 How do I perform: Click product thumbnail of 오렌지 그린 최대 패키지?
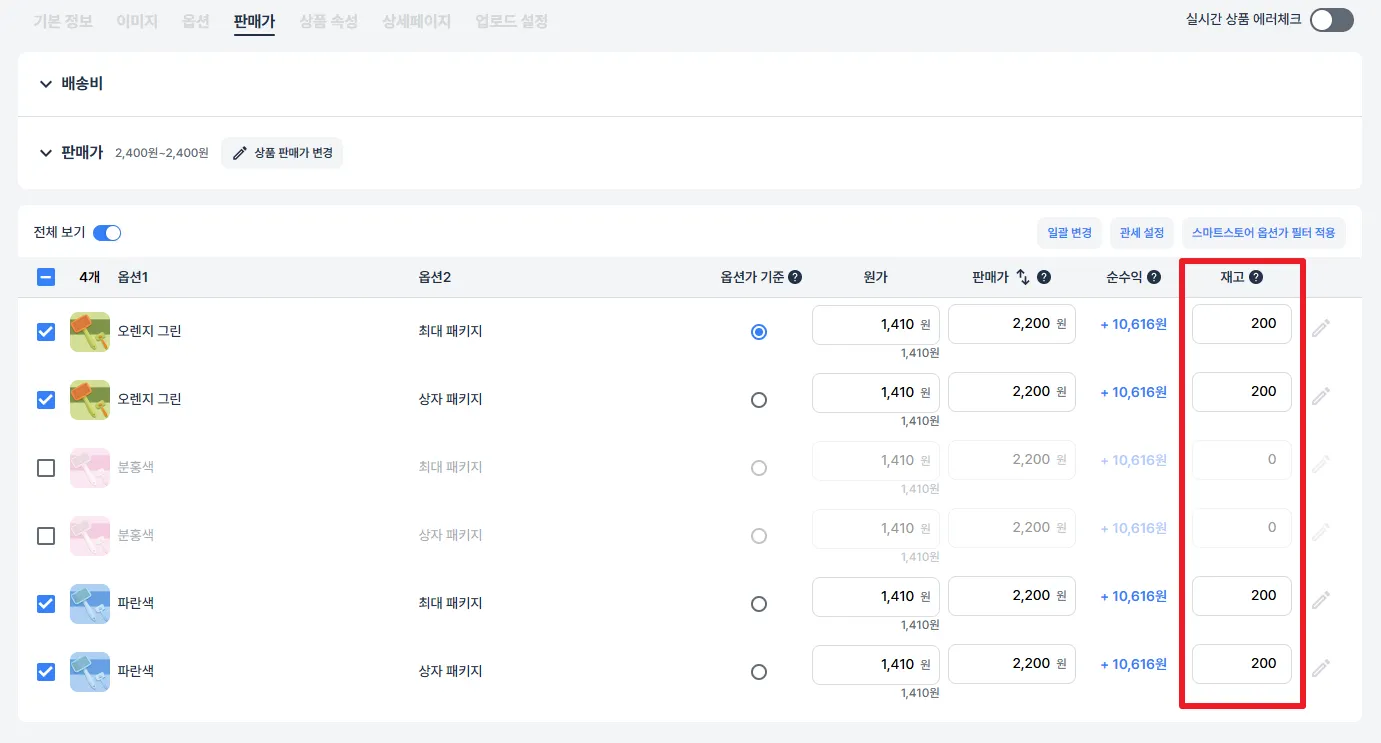tap(90, 332)
